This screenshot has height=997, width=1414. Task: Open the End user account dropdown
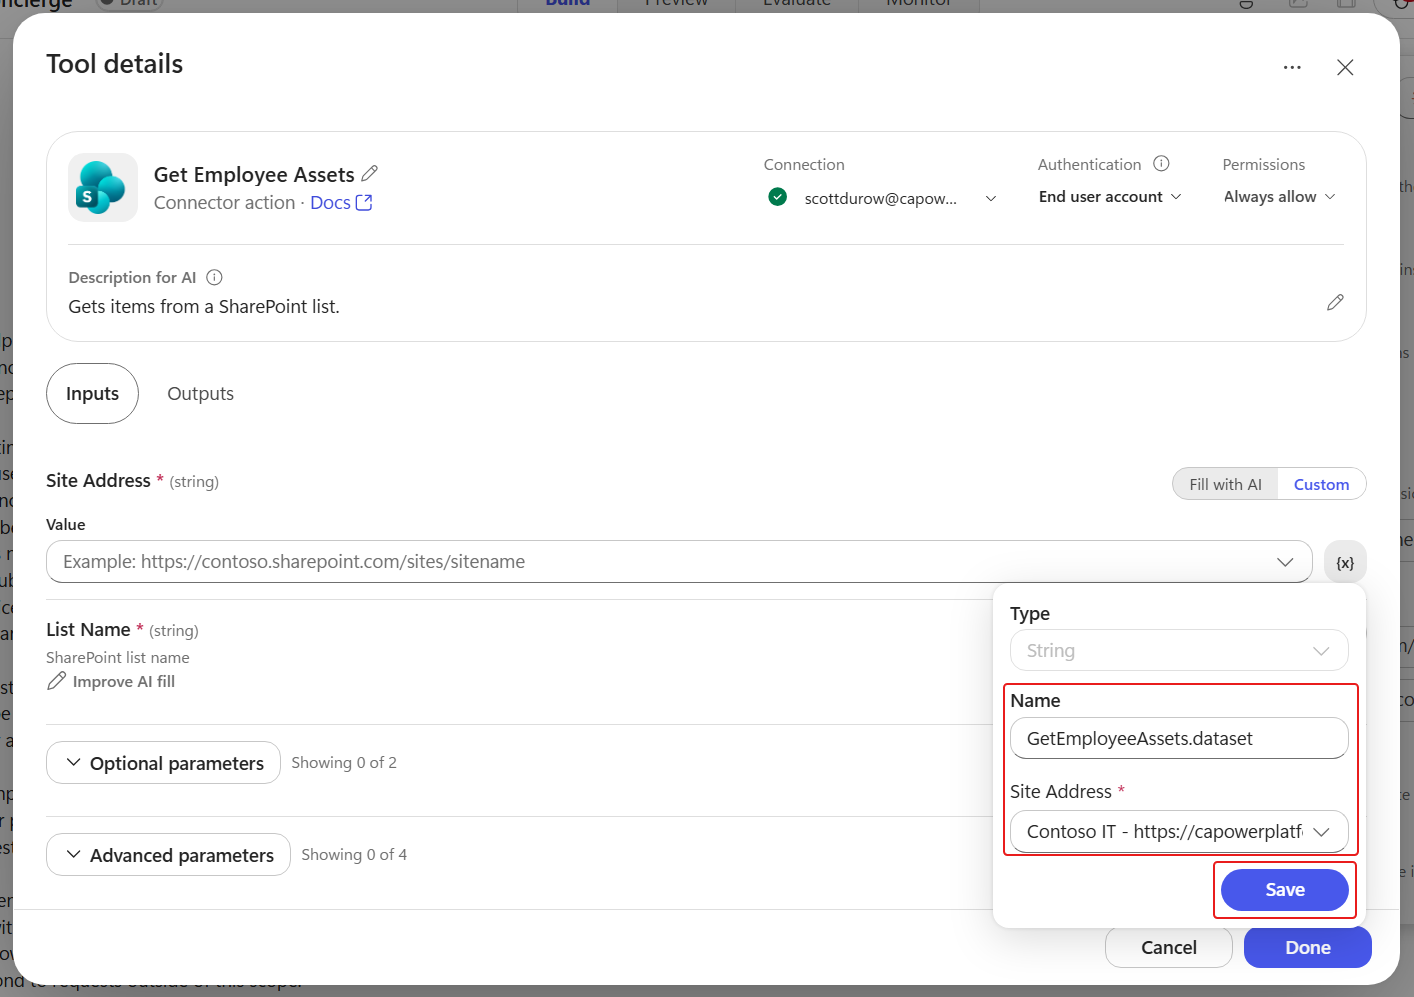(x=1110, y=197)
